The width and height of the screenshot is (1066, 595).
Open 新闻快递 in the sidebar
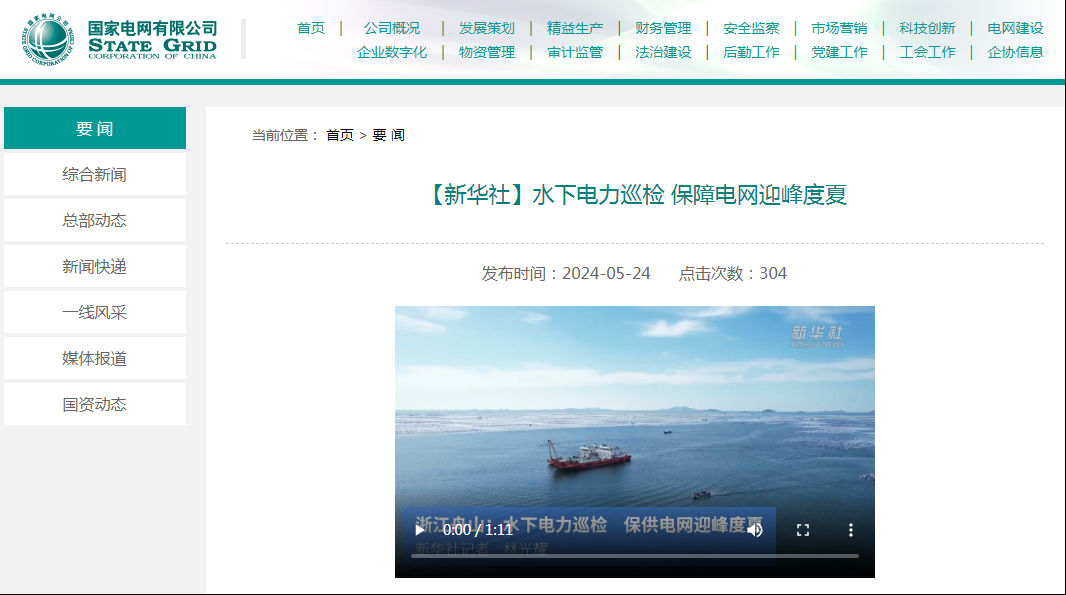94,267
